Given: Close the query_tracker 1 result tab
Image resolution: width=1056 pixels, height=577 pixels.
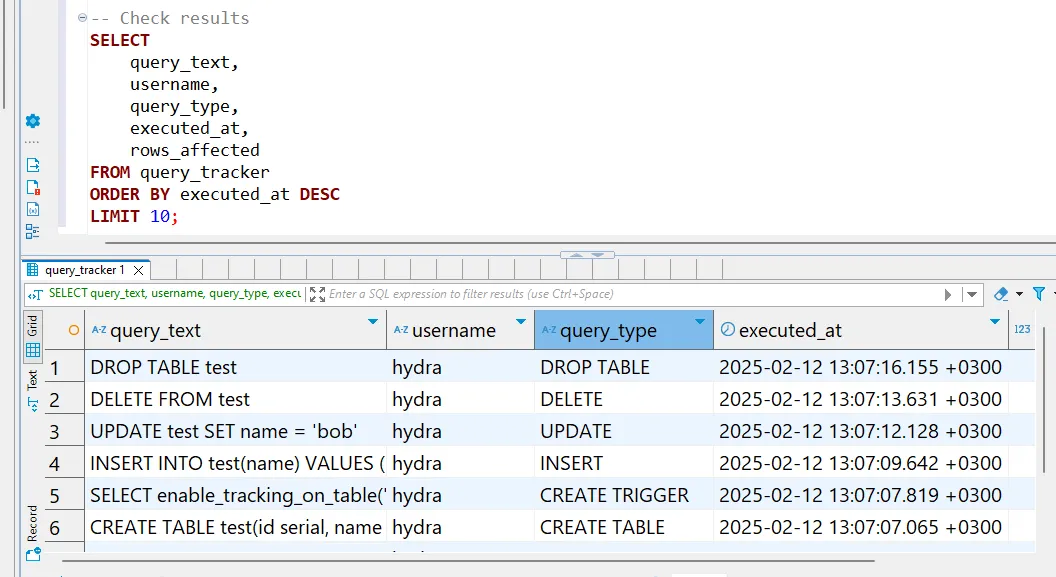Looking at the screenshot, I should click(139, 270).
